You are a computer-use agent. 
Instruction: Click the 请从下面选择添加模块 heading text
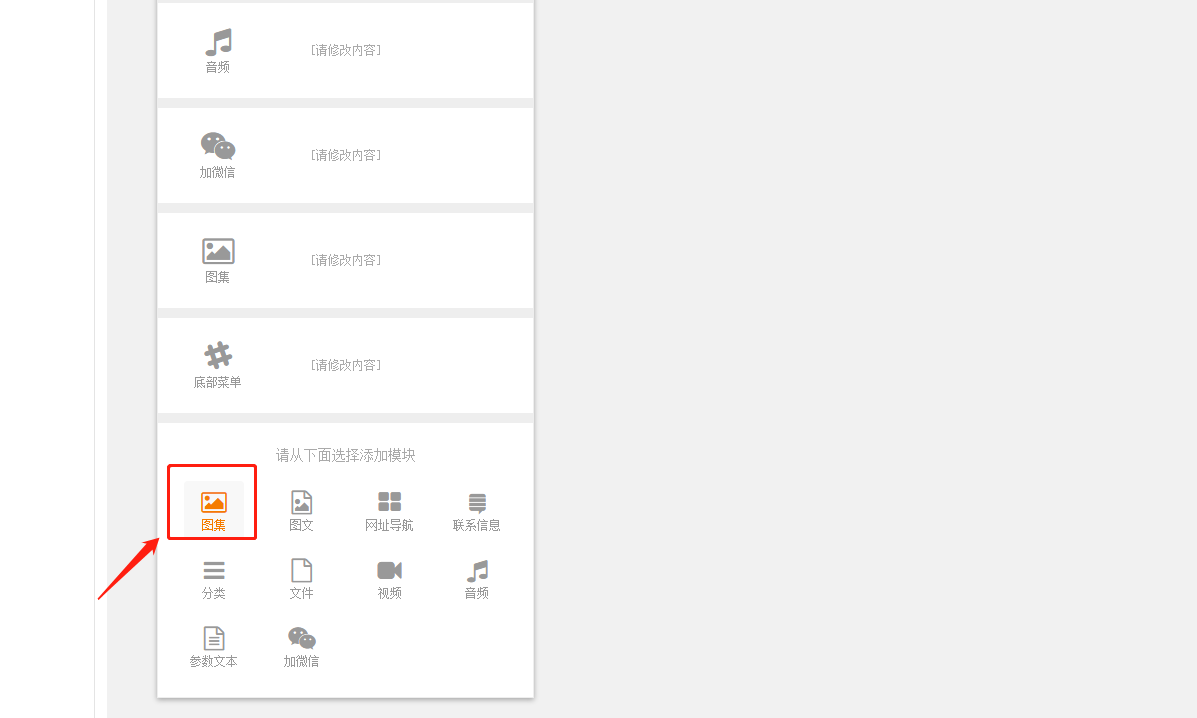tap(345, 455)
